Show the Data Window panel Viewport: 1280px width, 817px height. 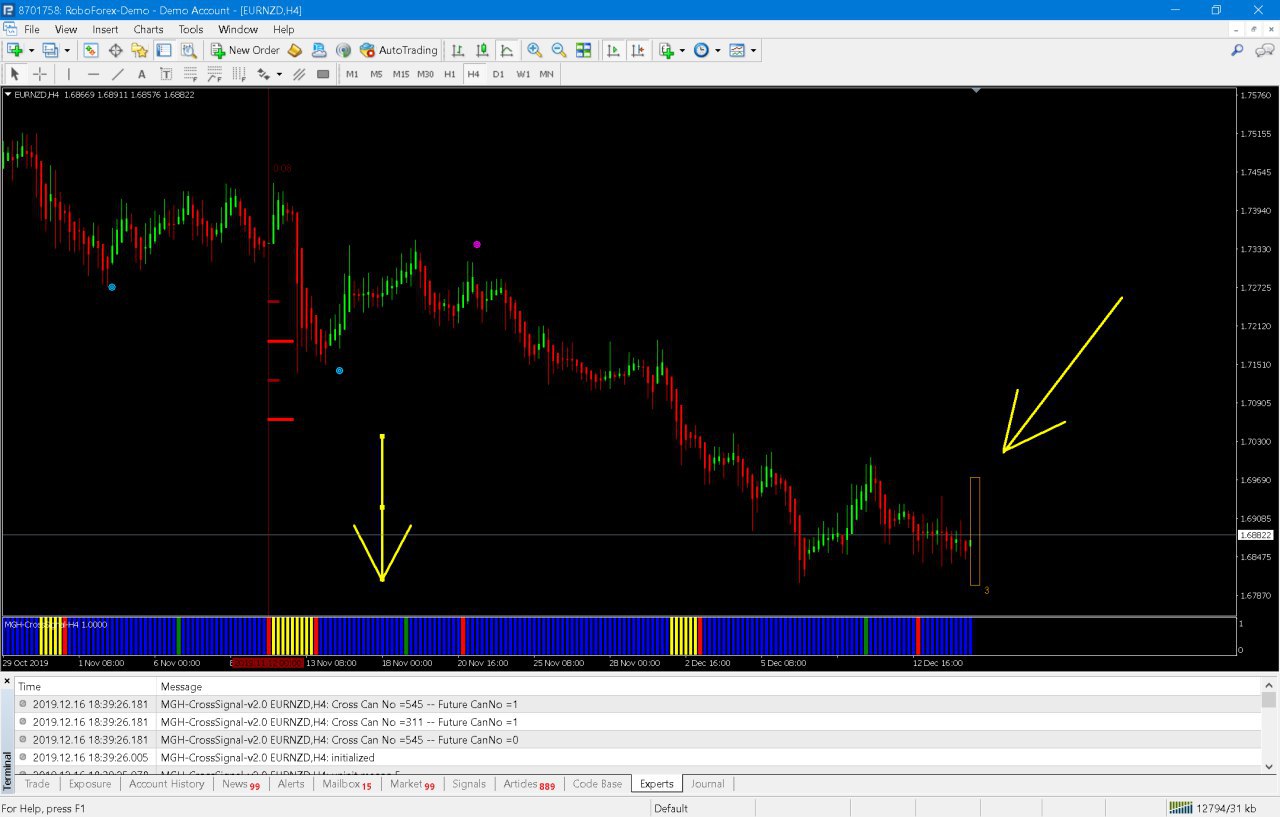(x=115, y=50)
